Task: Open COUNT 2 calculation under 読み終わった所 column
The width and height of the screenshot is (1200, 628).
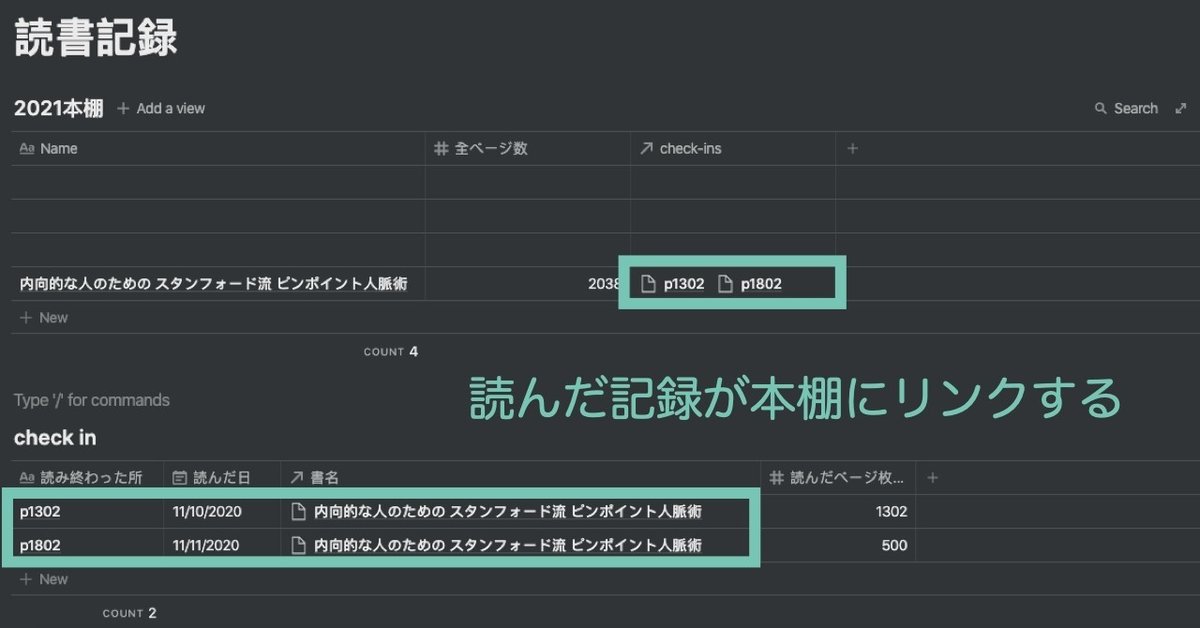Action: (x=130, y=613)
